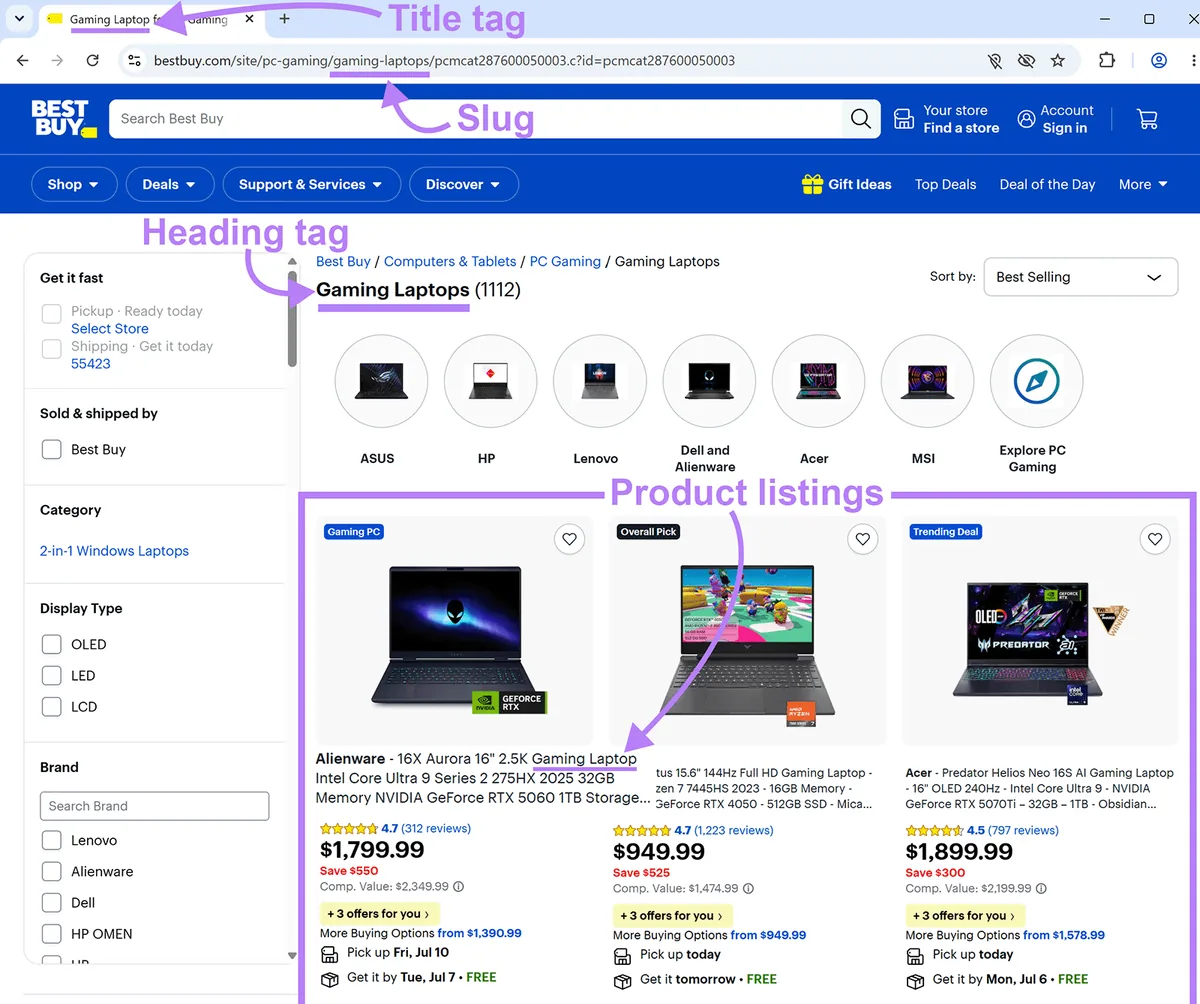Select the Dell and Alienware brand circle
This screenshot has width=1200, height=1004.
click(709, 381)
